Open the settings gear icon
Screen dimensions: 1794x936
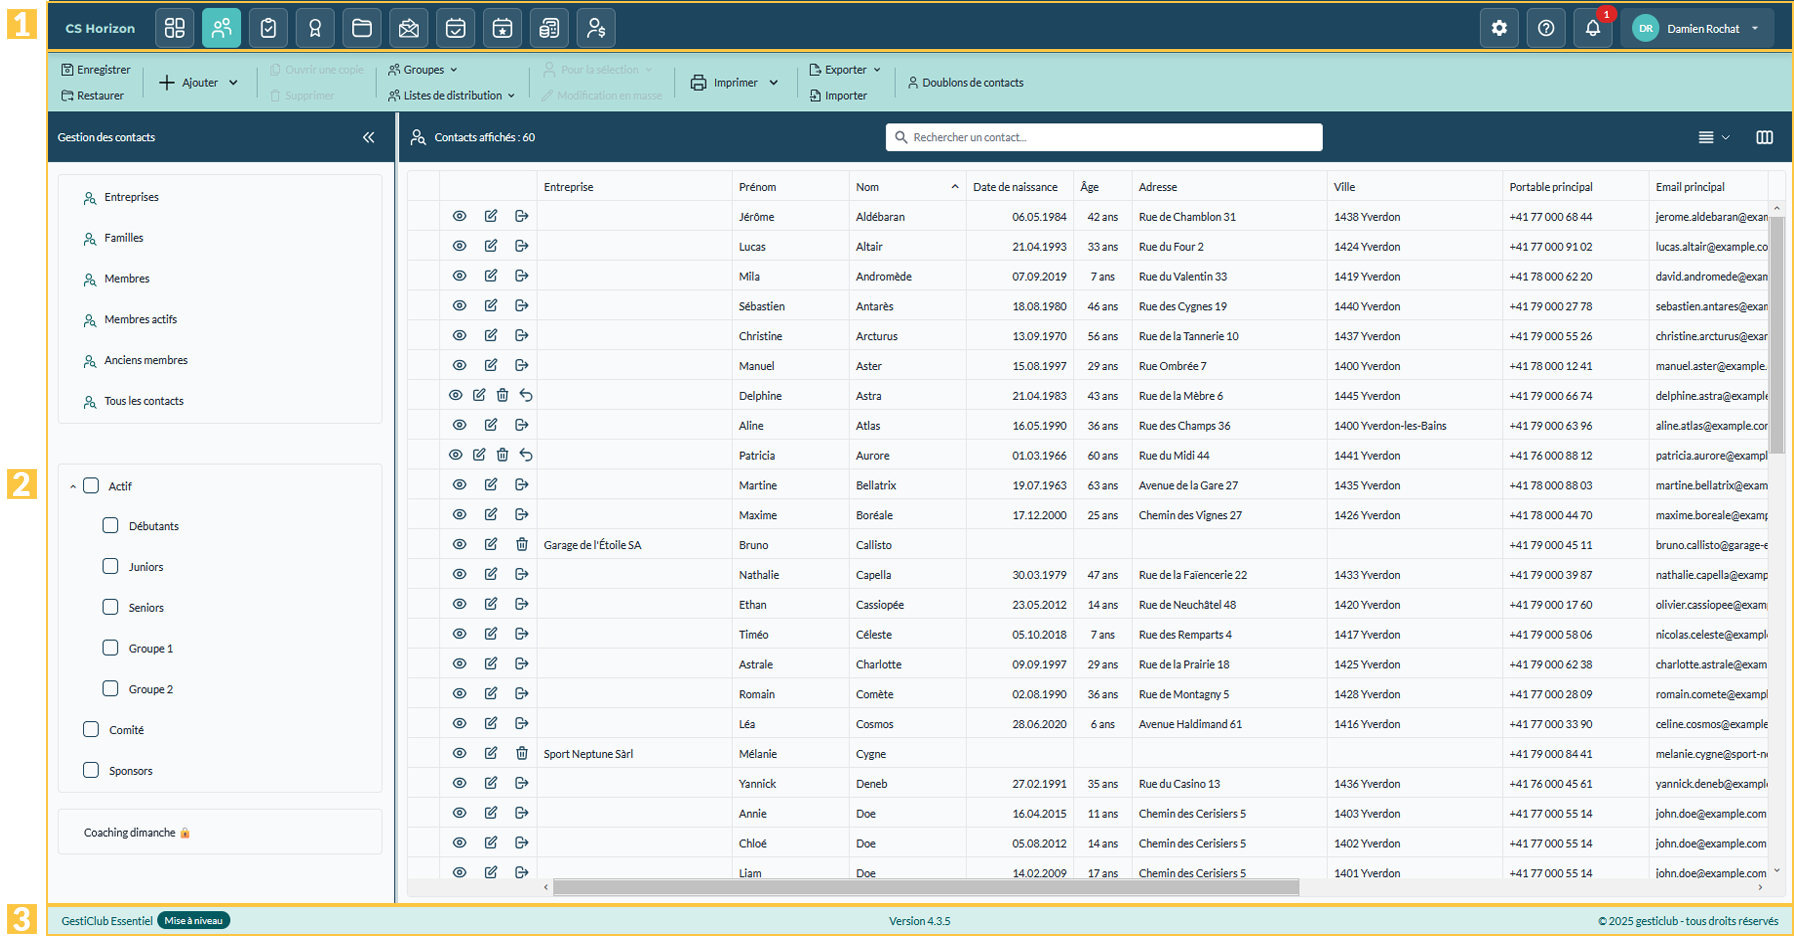click(1499, 28)
